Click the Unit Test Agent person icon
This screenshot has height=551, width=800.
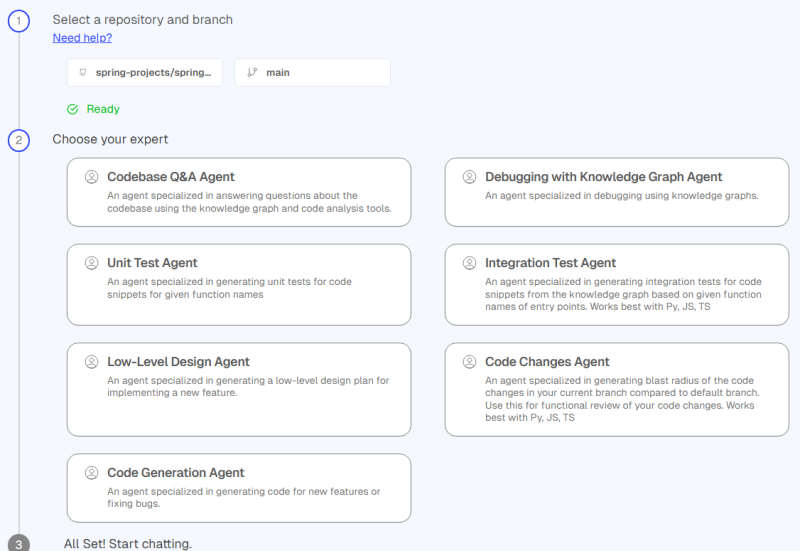point(91,263)
